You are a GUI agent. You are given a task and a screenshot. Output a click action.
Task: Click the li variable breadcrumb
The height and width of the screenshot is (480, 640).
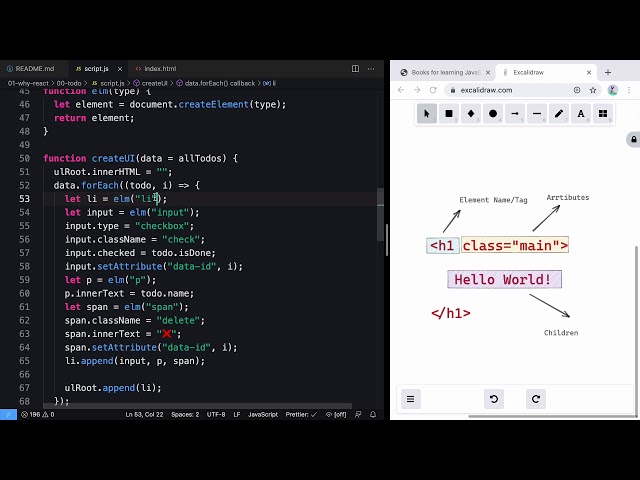[x=270, y=83]
